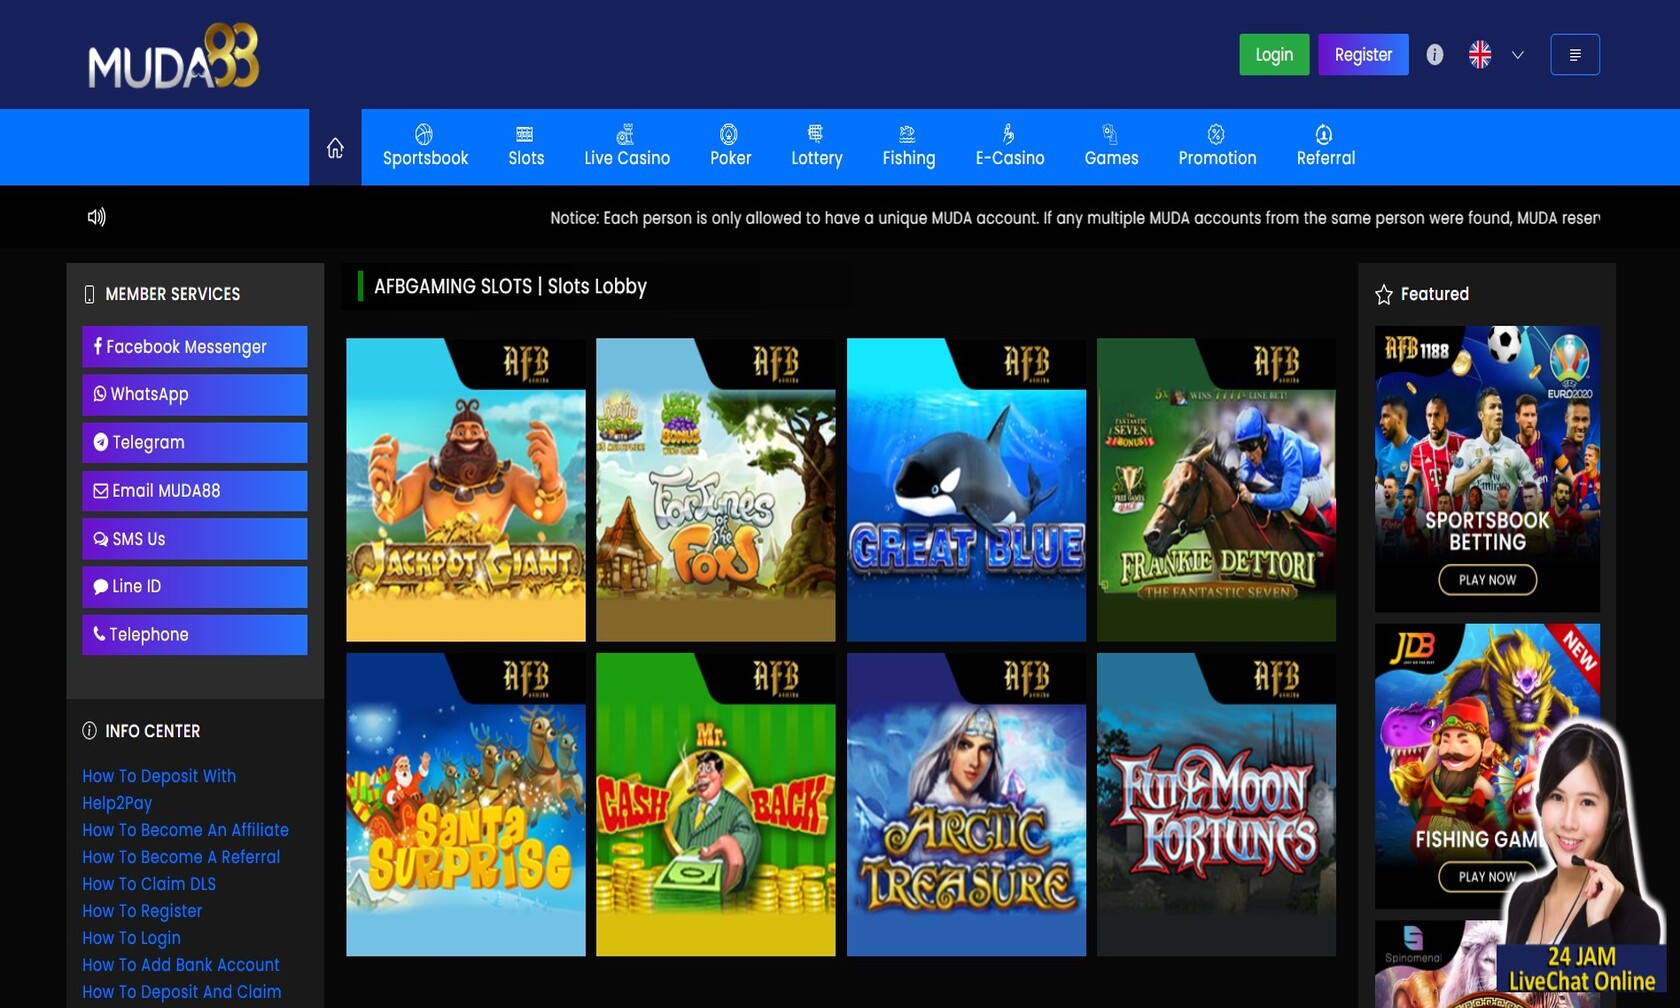Click the speaker announcement icon
1680x1008 pixels.
pyautogui.click(x=97, y=217)
